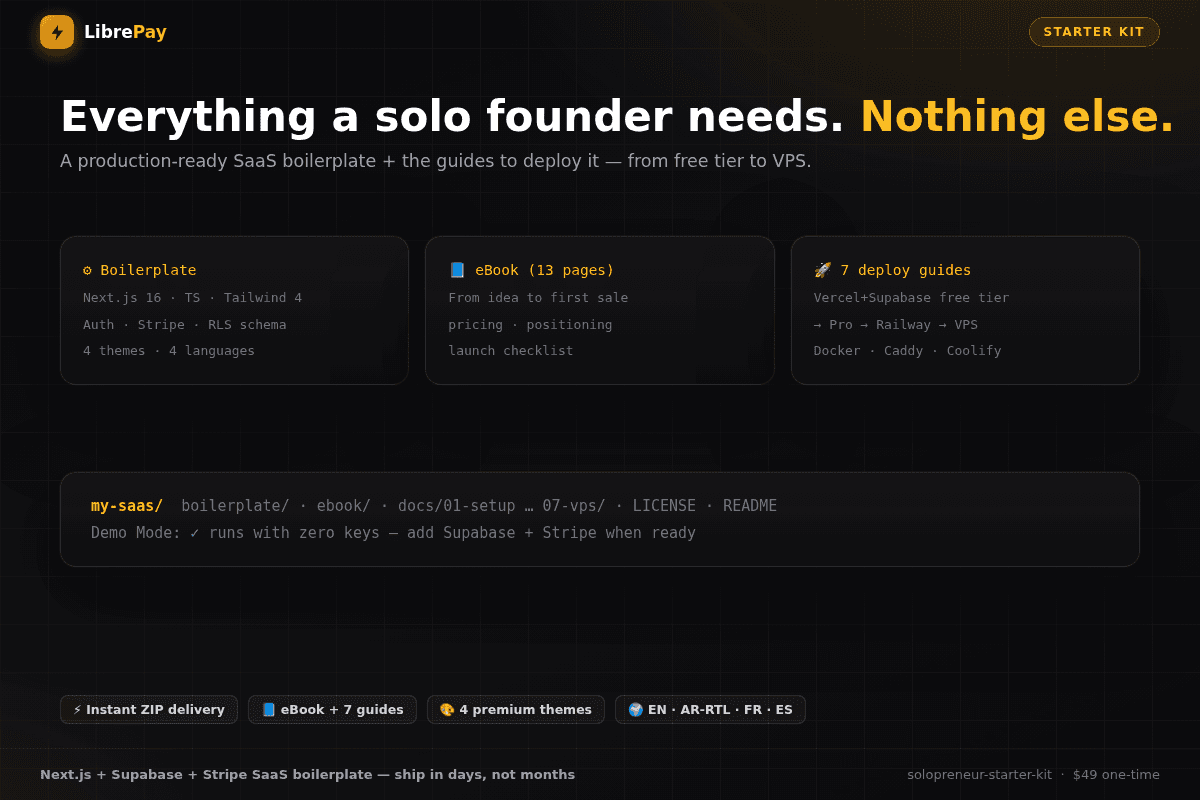Viewport: 1200px width, 800px height.
Task: Click the Instant ZIP delivery badge
Action: point(149,710)
